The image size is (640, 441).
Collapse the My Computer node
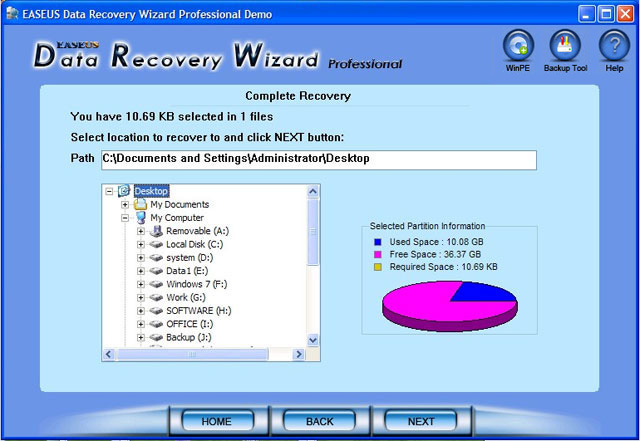[x=125, y=218]
